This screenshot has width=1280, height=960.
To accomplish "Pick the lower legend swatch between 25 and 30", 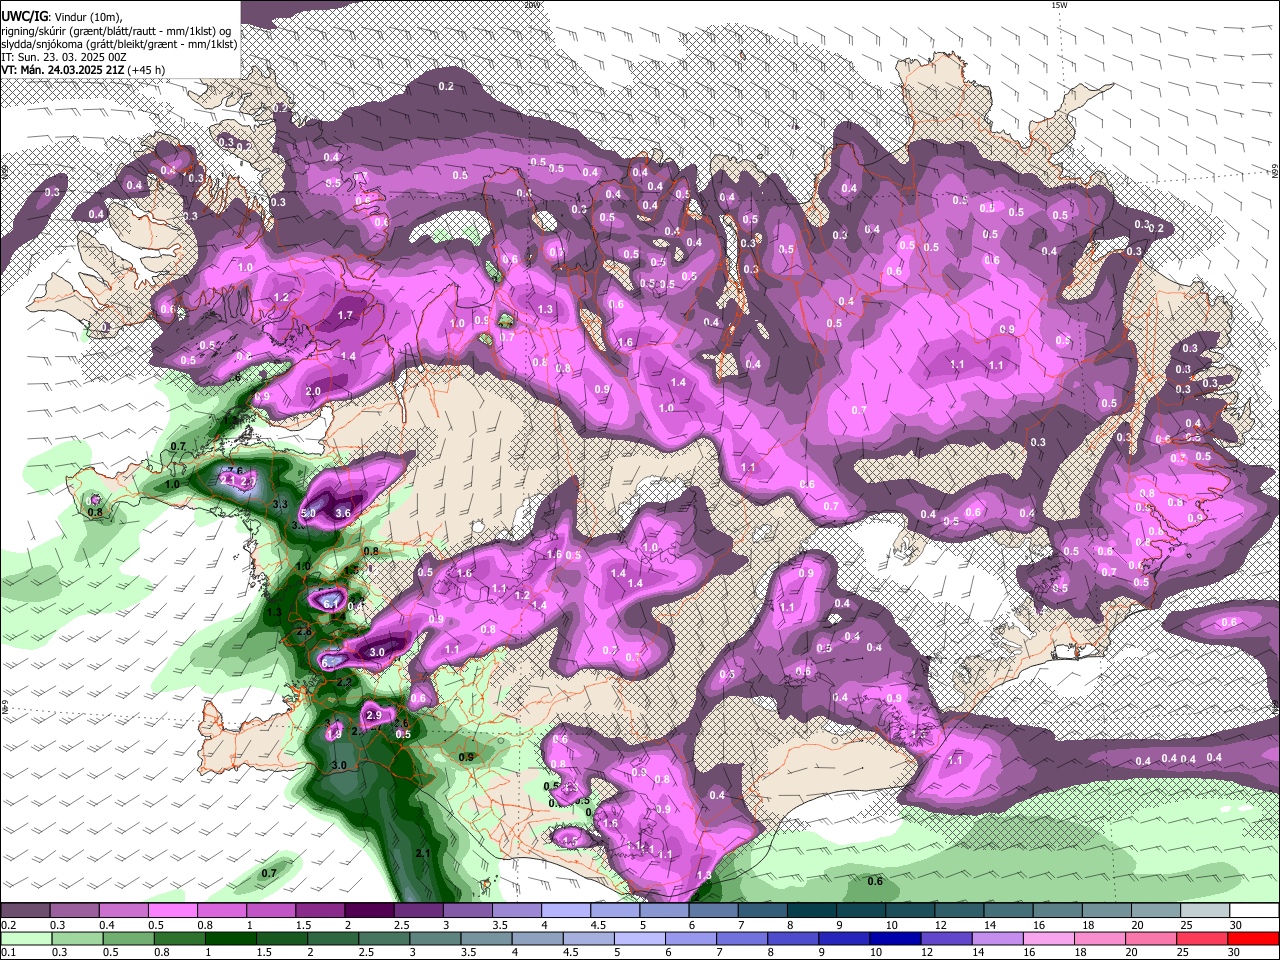I will click(1204, 938).
